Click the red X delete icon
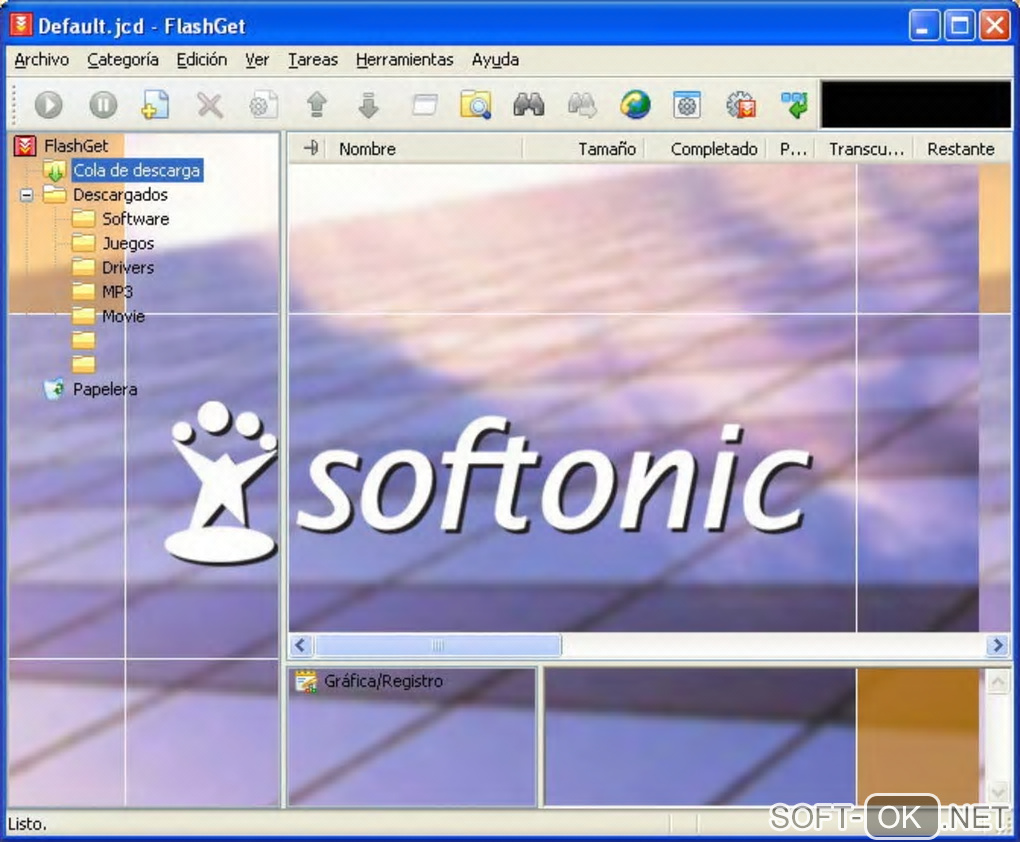 pos(209,105)
